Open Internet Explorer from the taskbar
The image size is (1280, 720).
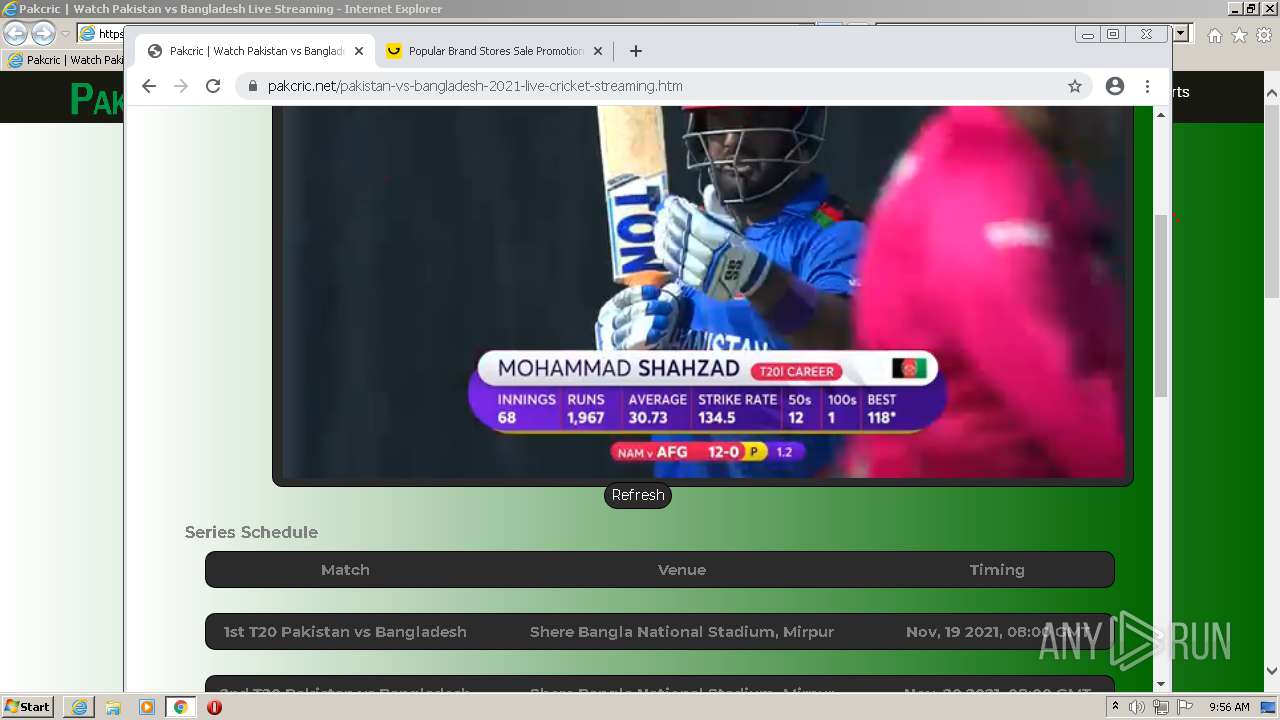pos(79,707)
